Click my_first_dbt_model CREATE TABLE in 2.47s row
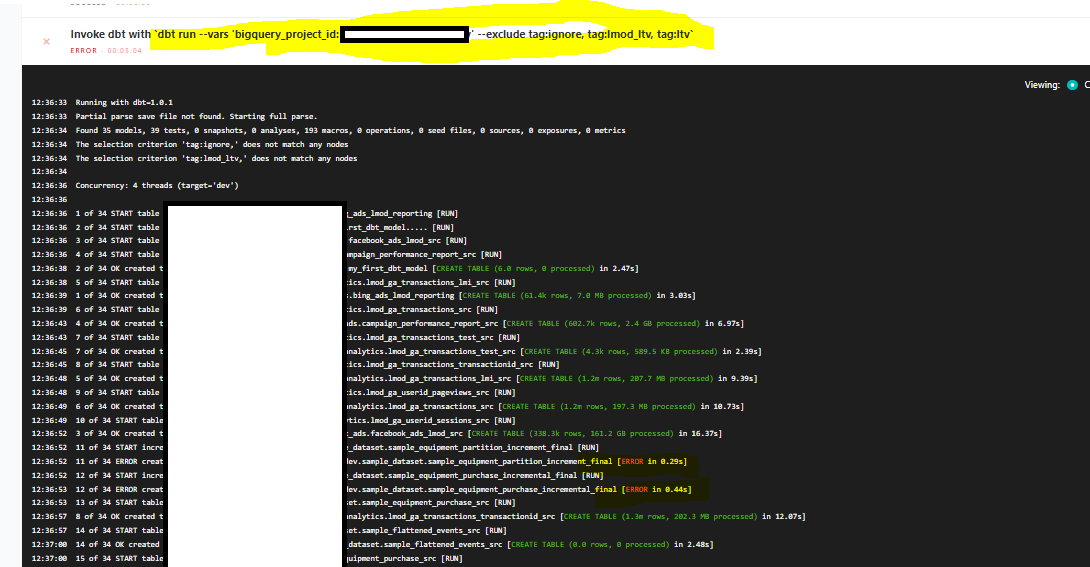 [x=335, y=268]
